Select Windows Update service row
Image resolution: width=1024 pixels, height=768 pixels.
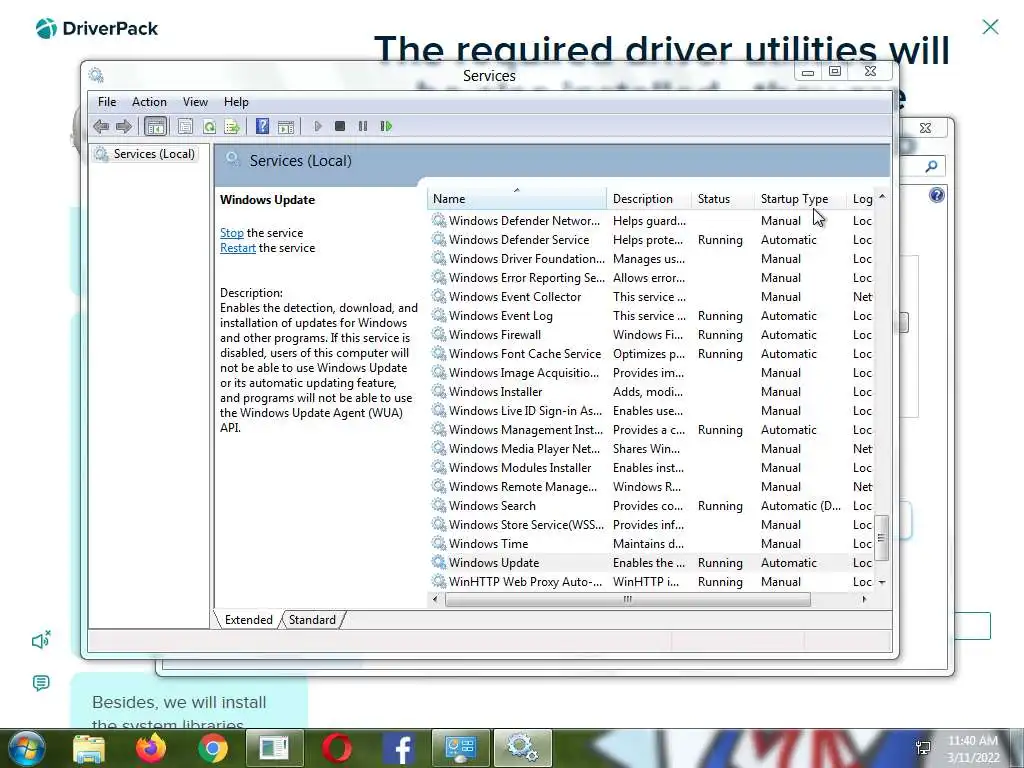point(650,563)
